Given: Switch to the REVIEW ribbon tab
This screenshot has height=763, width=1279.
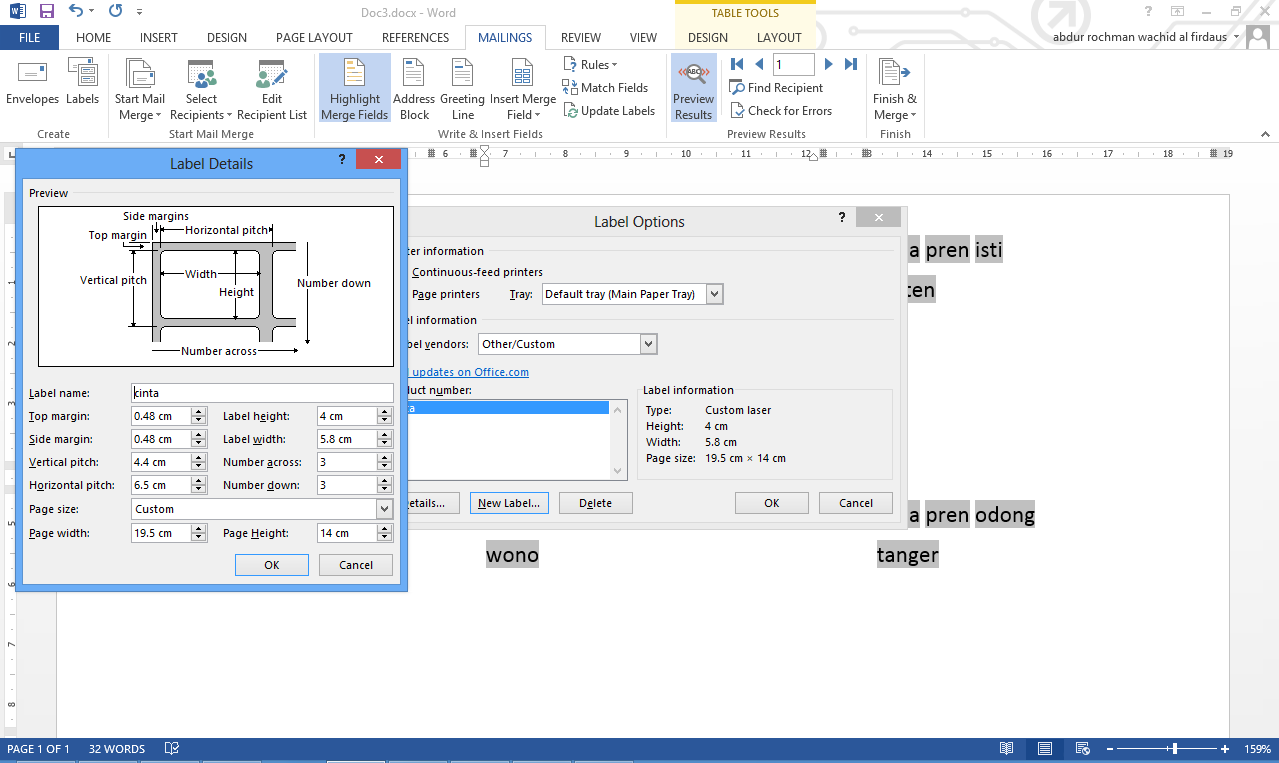Looking at the screenshot, I should 580,37.
